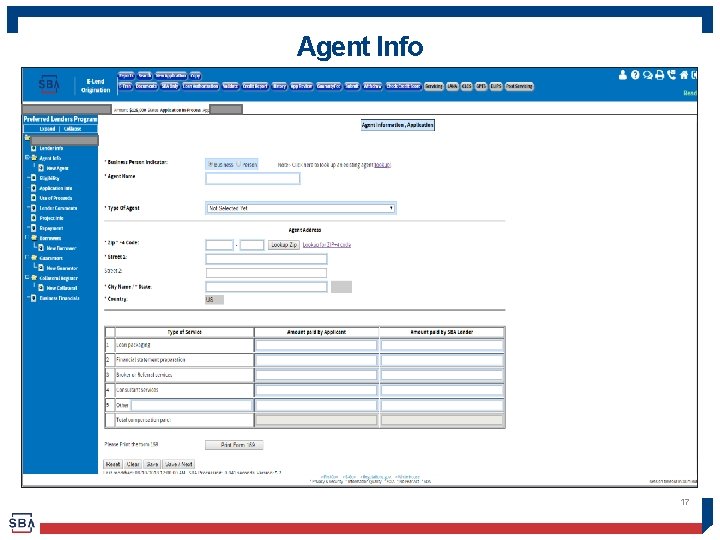Click Collapse in the tree panel header
This screenshot has height=540, width=720.
(73, 129)
